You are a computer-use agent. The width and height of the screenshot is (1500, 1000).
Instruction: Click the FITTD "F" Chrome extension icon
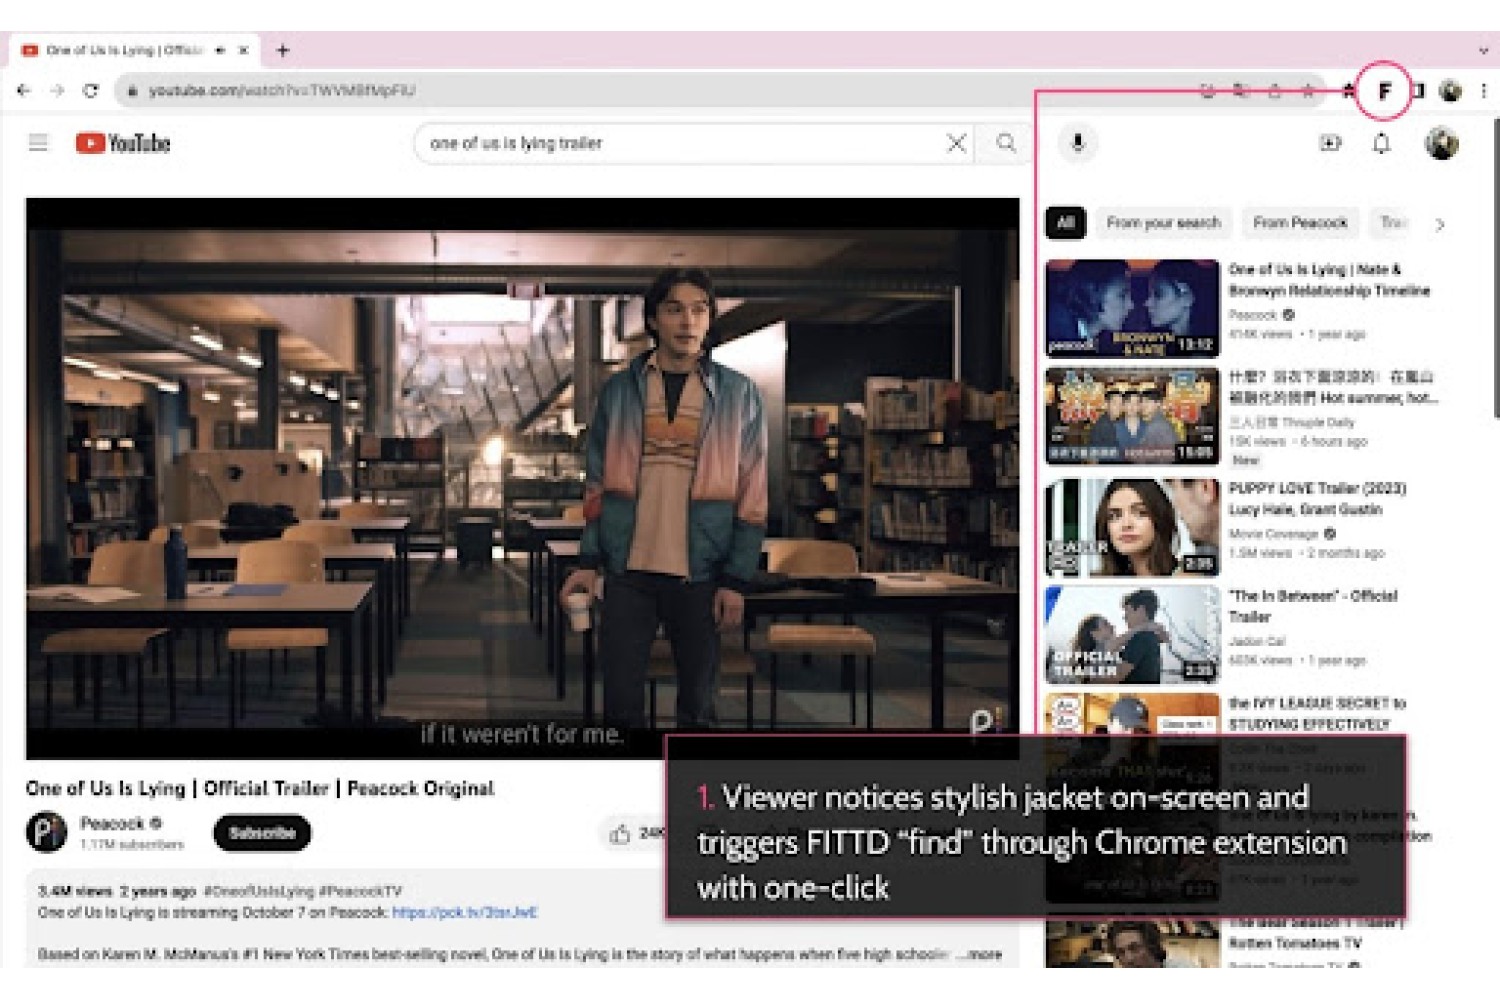(1385, 91)
